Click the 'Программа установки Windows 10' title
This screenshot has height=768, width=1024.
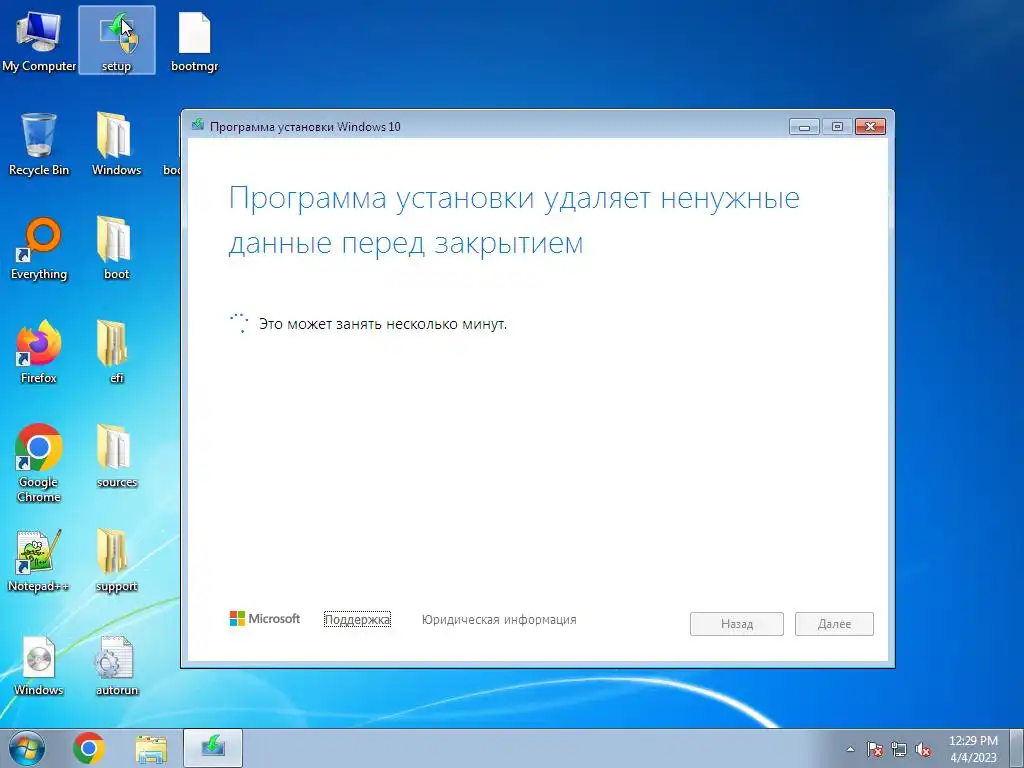click(305, 127)
